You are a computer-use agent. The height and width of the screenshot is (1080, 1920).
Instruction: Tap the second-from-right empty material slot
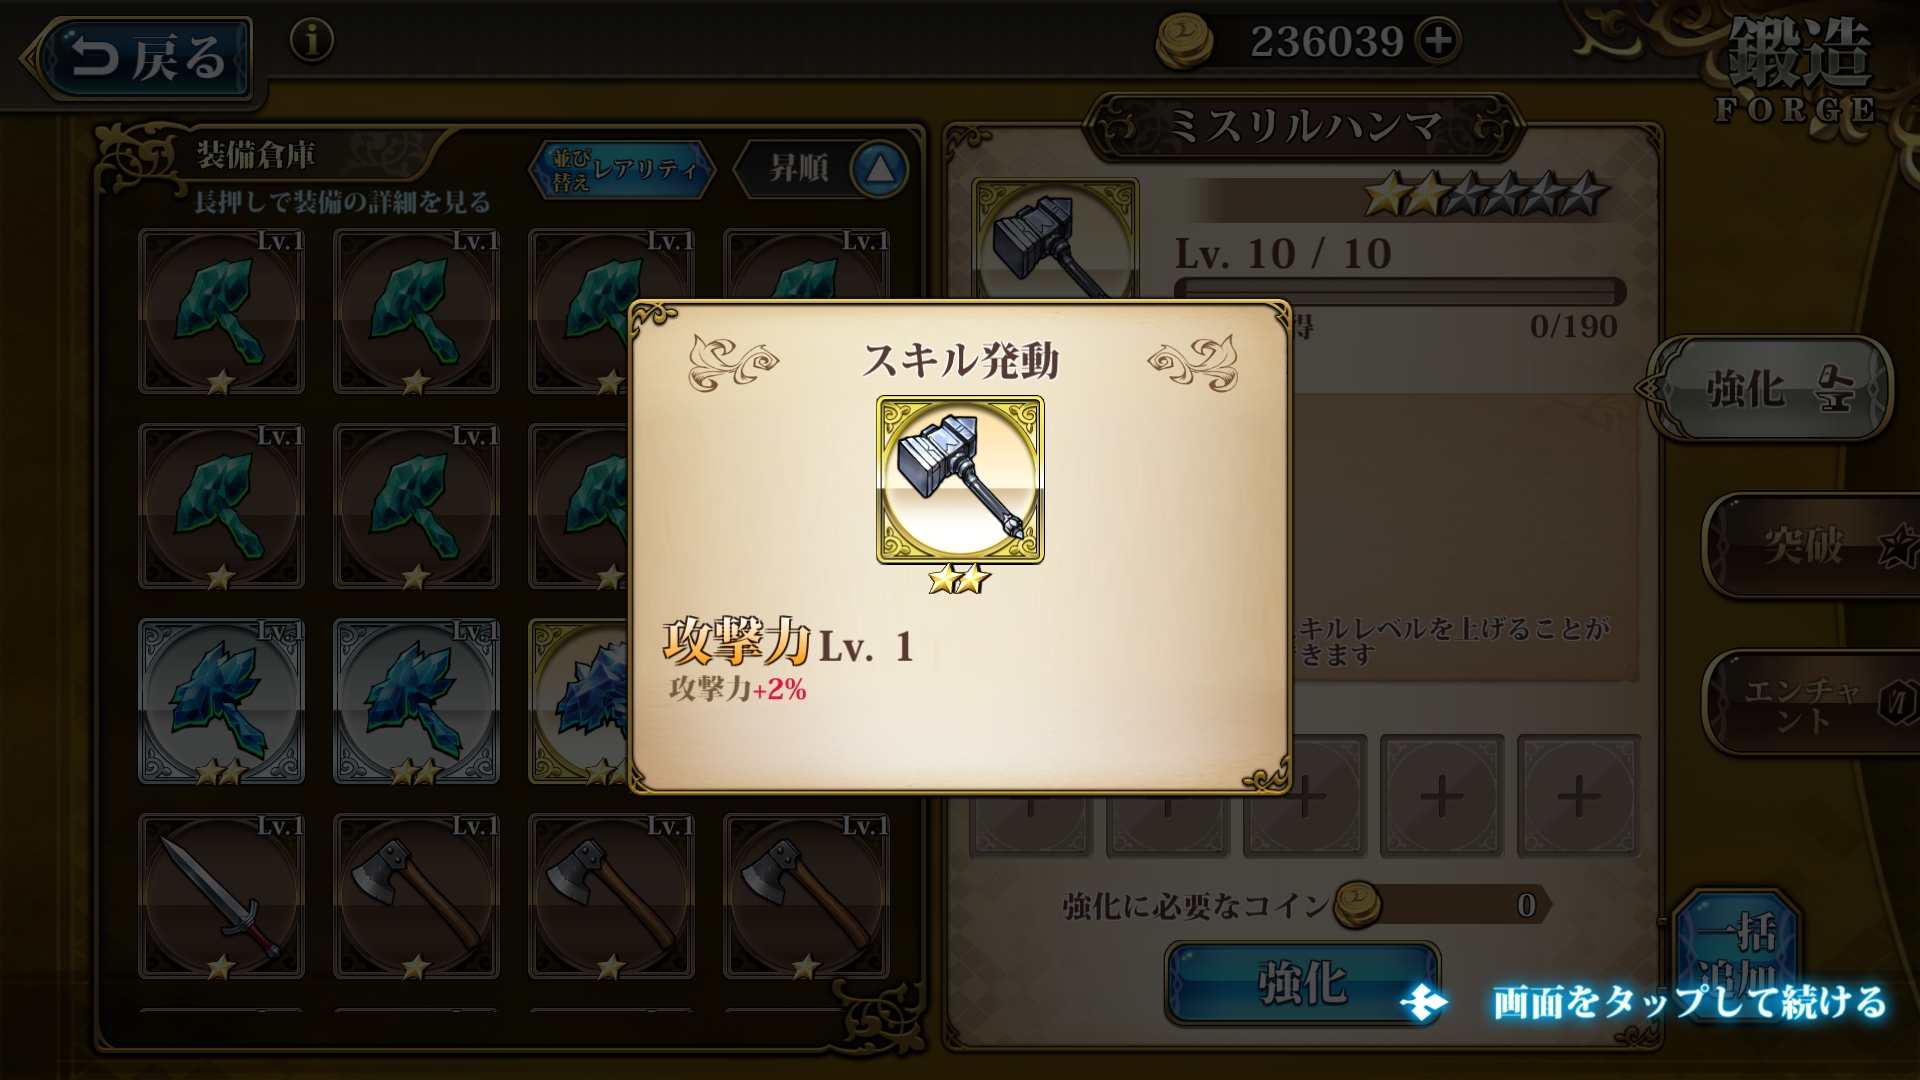coord(1441,796)
